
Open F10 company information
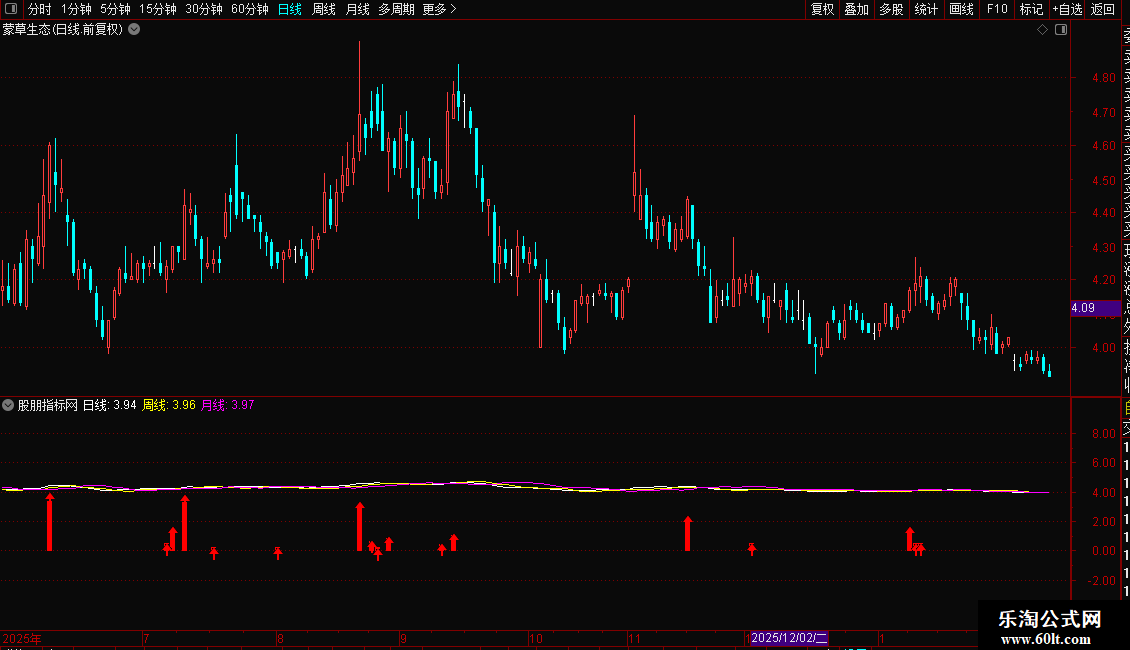(x=997, y=9)
